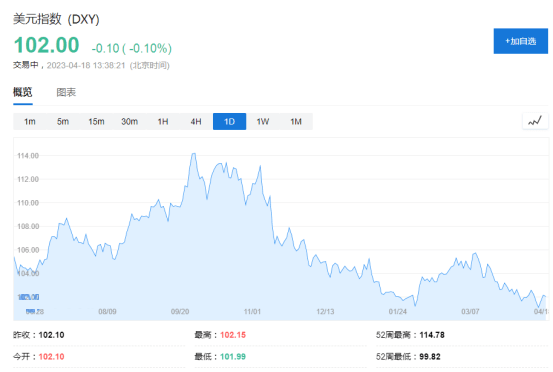Click the 106.00 y-axis label
Image resolution: width=553 pixels, height=372 pixels.
28,250
